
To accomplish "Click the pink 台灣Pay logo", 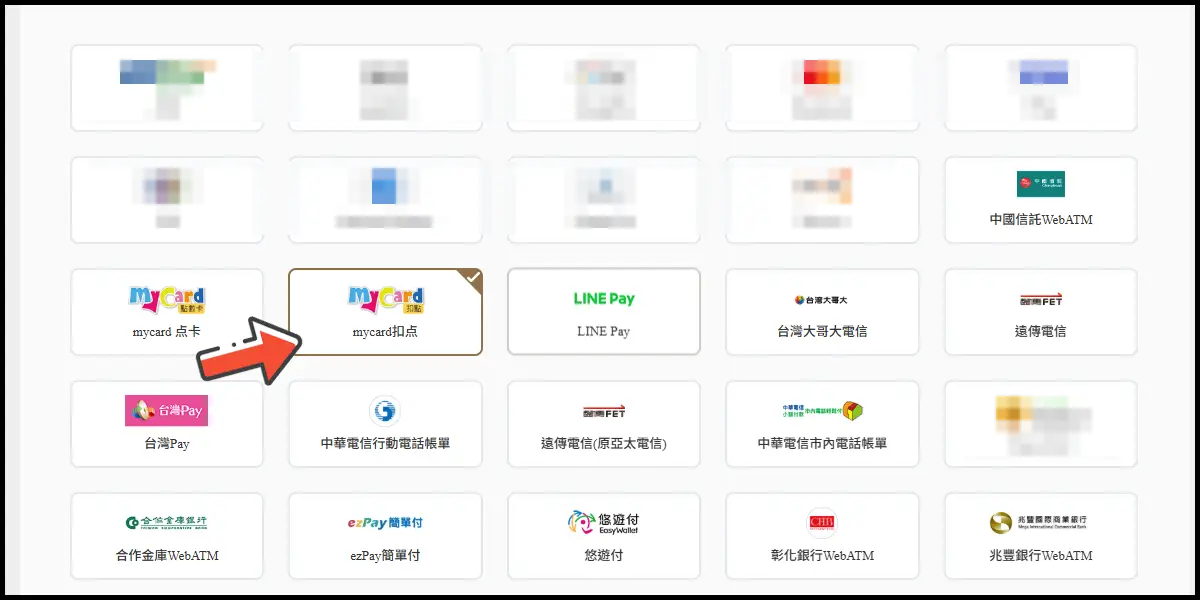I will (x=167, y=410).
